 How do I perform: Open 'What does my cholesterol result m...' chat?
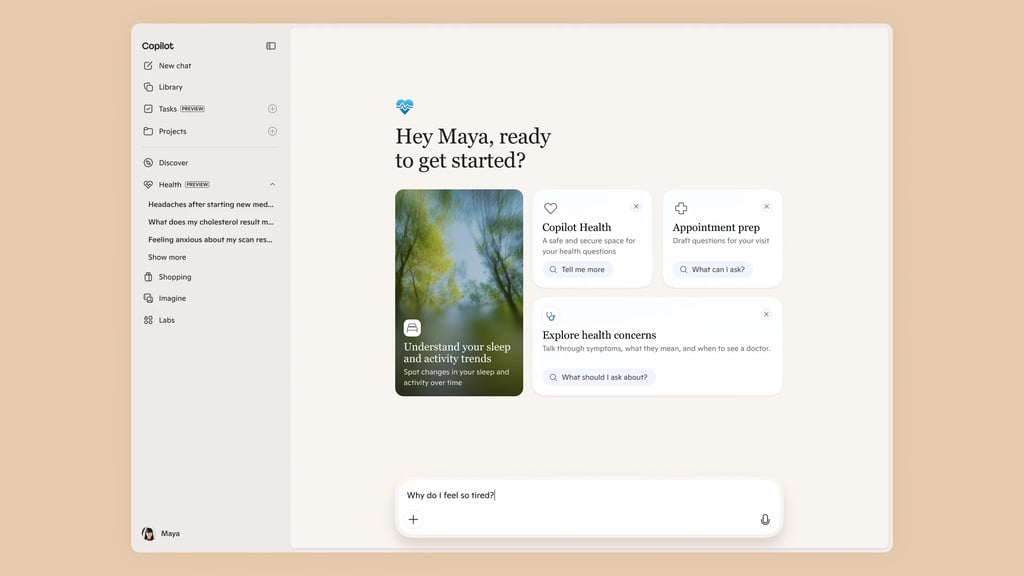[x=210, y=222]
